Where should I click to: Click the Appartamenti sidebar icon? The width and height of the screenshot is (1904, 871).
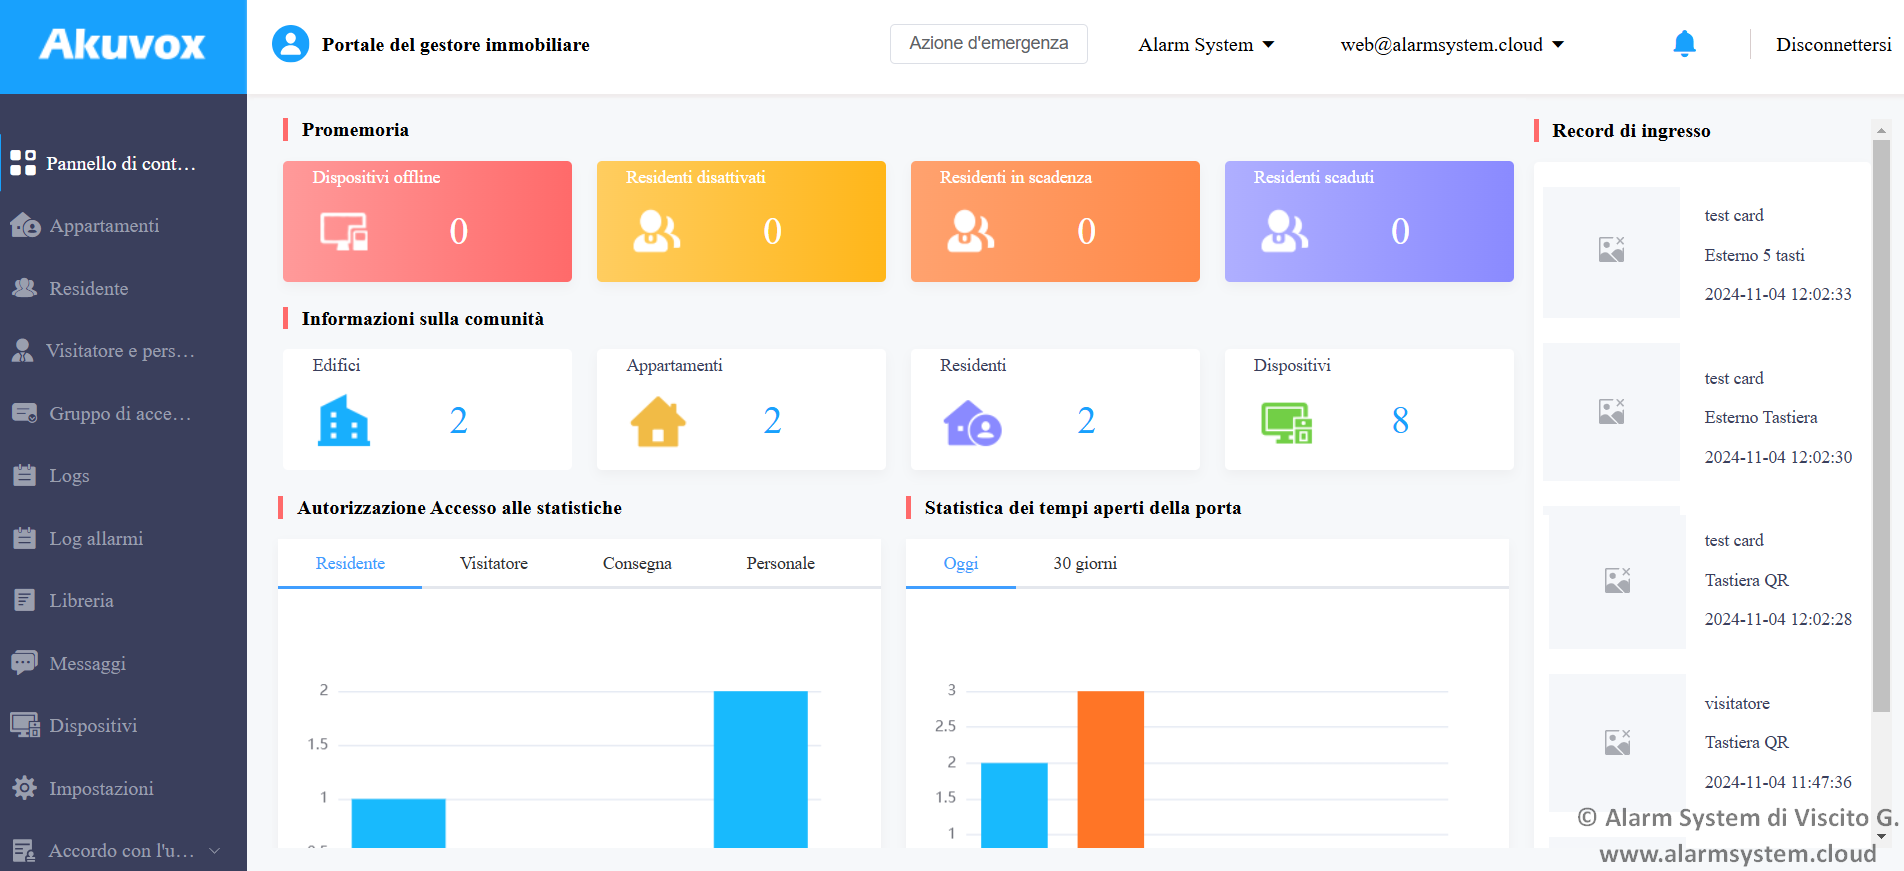25,225
